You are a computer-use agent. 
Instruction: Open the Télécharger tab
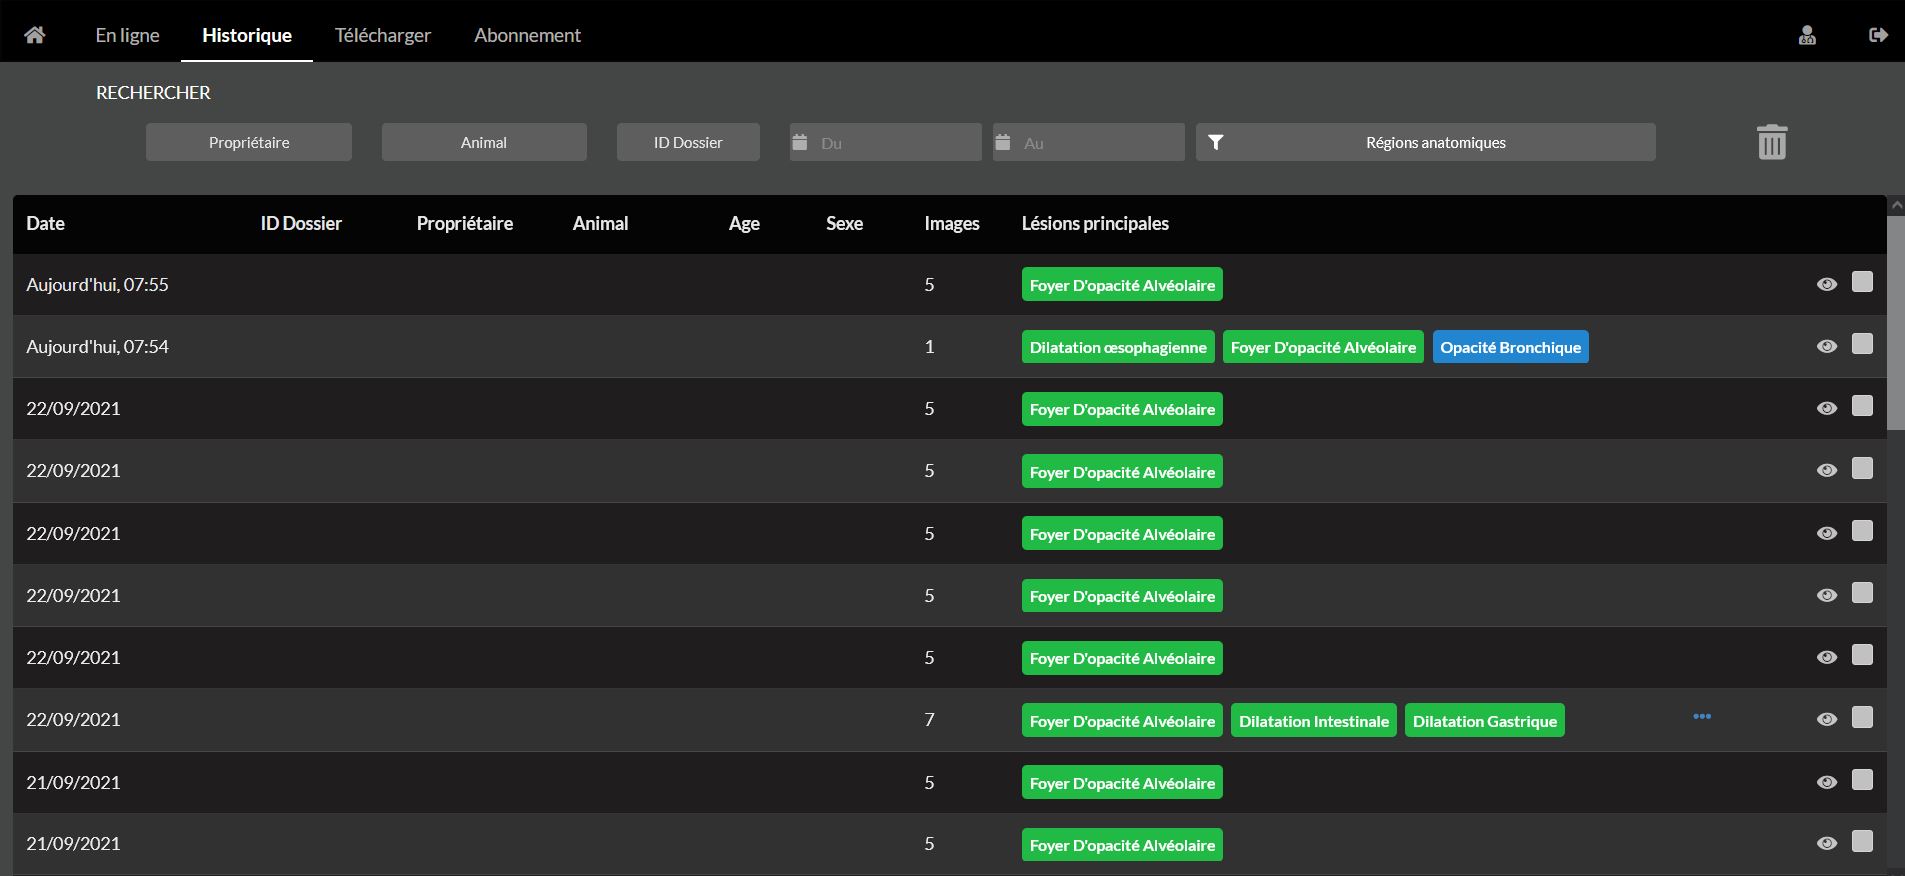pyautogui.click(x=383, y=35)
